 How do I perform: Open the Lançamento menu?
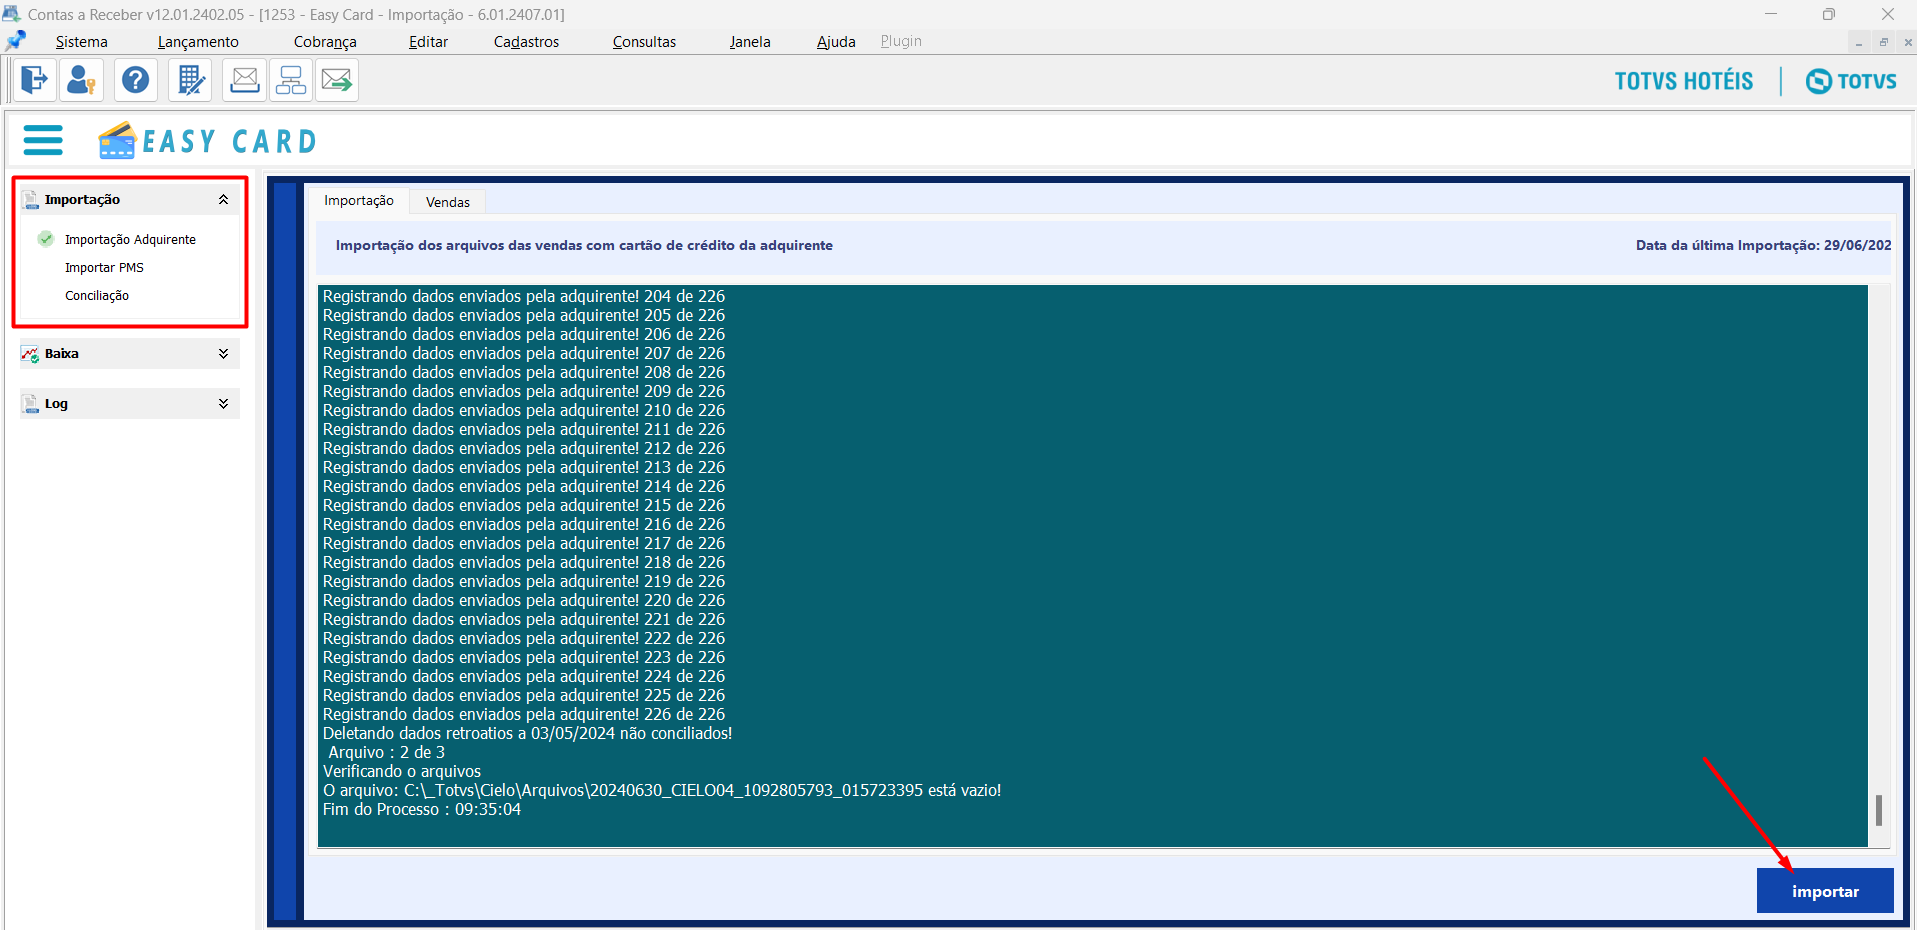(198, 42)
